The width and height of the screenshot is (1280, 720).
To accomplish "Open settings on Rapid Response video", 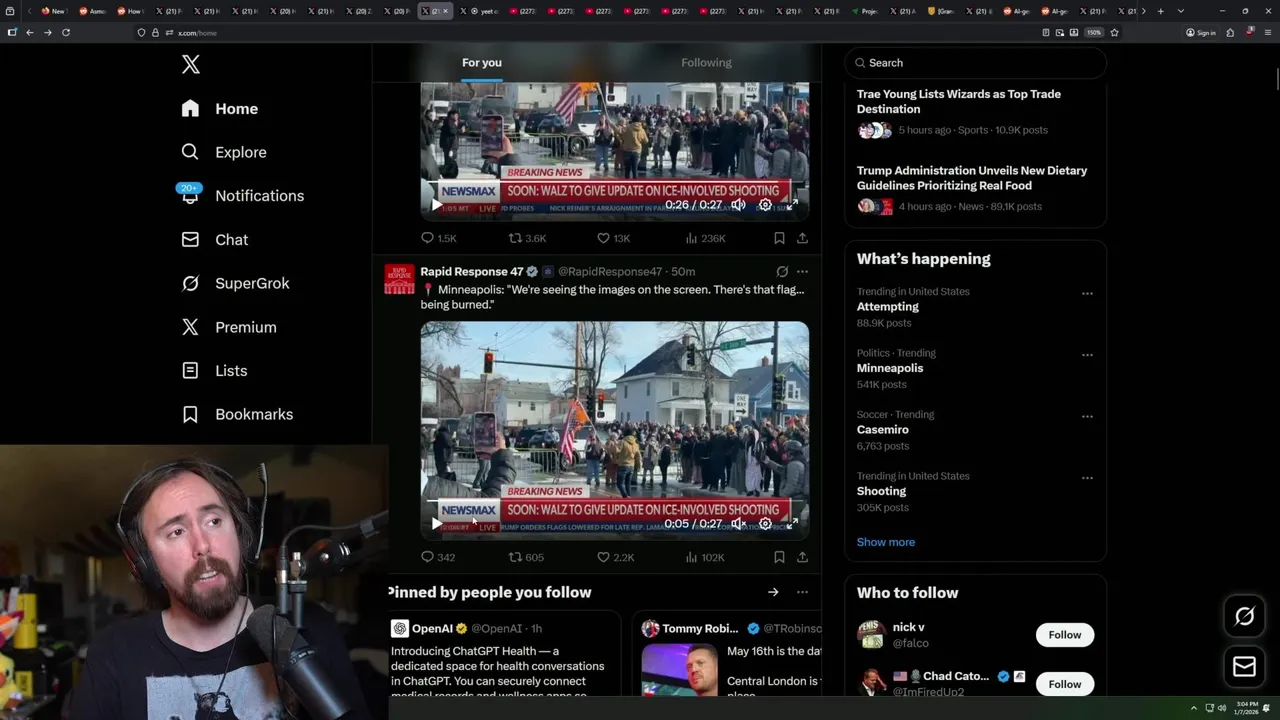I will (765, 524).
